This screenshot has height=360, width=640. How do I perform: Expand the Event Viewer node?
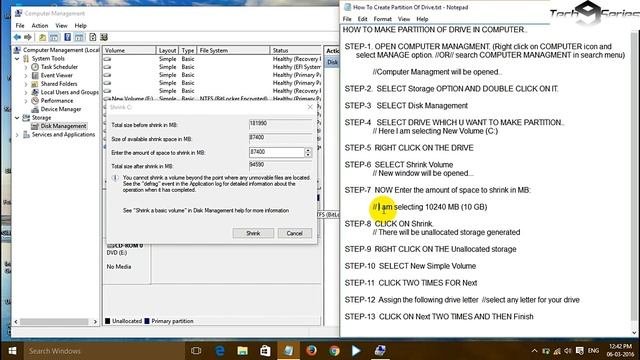pyautogui.click(x=26, y=76)
